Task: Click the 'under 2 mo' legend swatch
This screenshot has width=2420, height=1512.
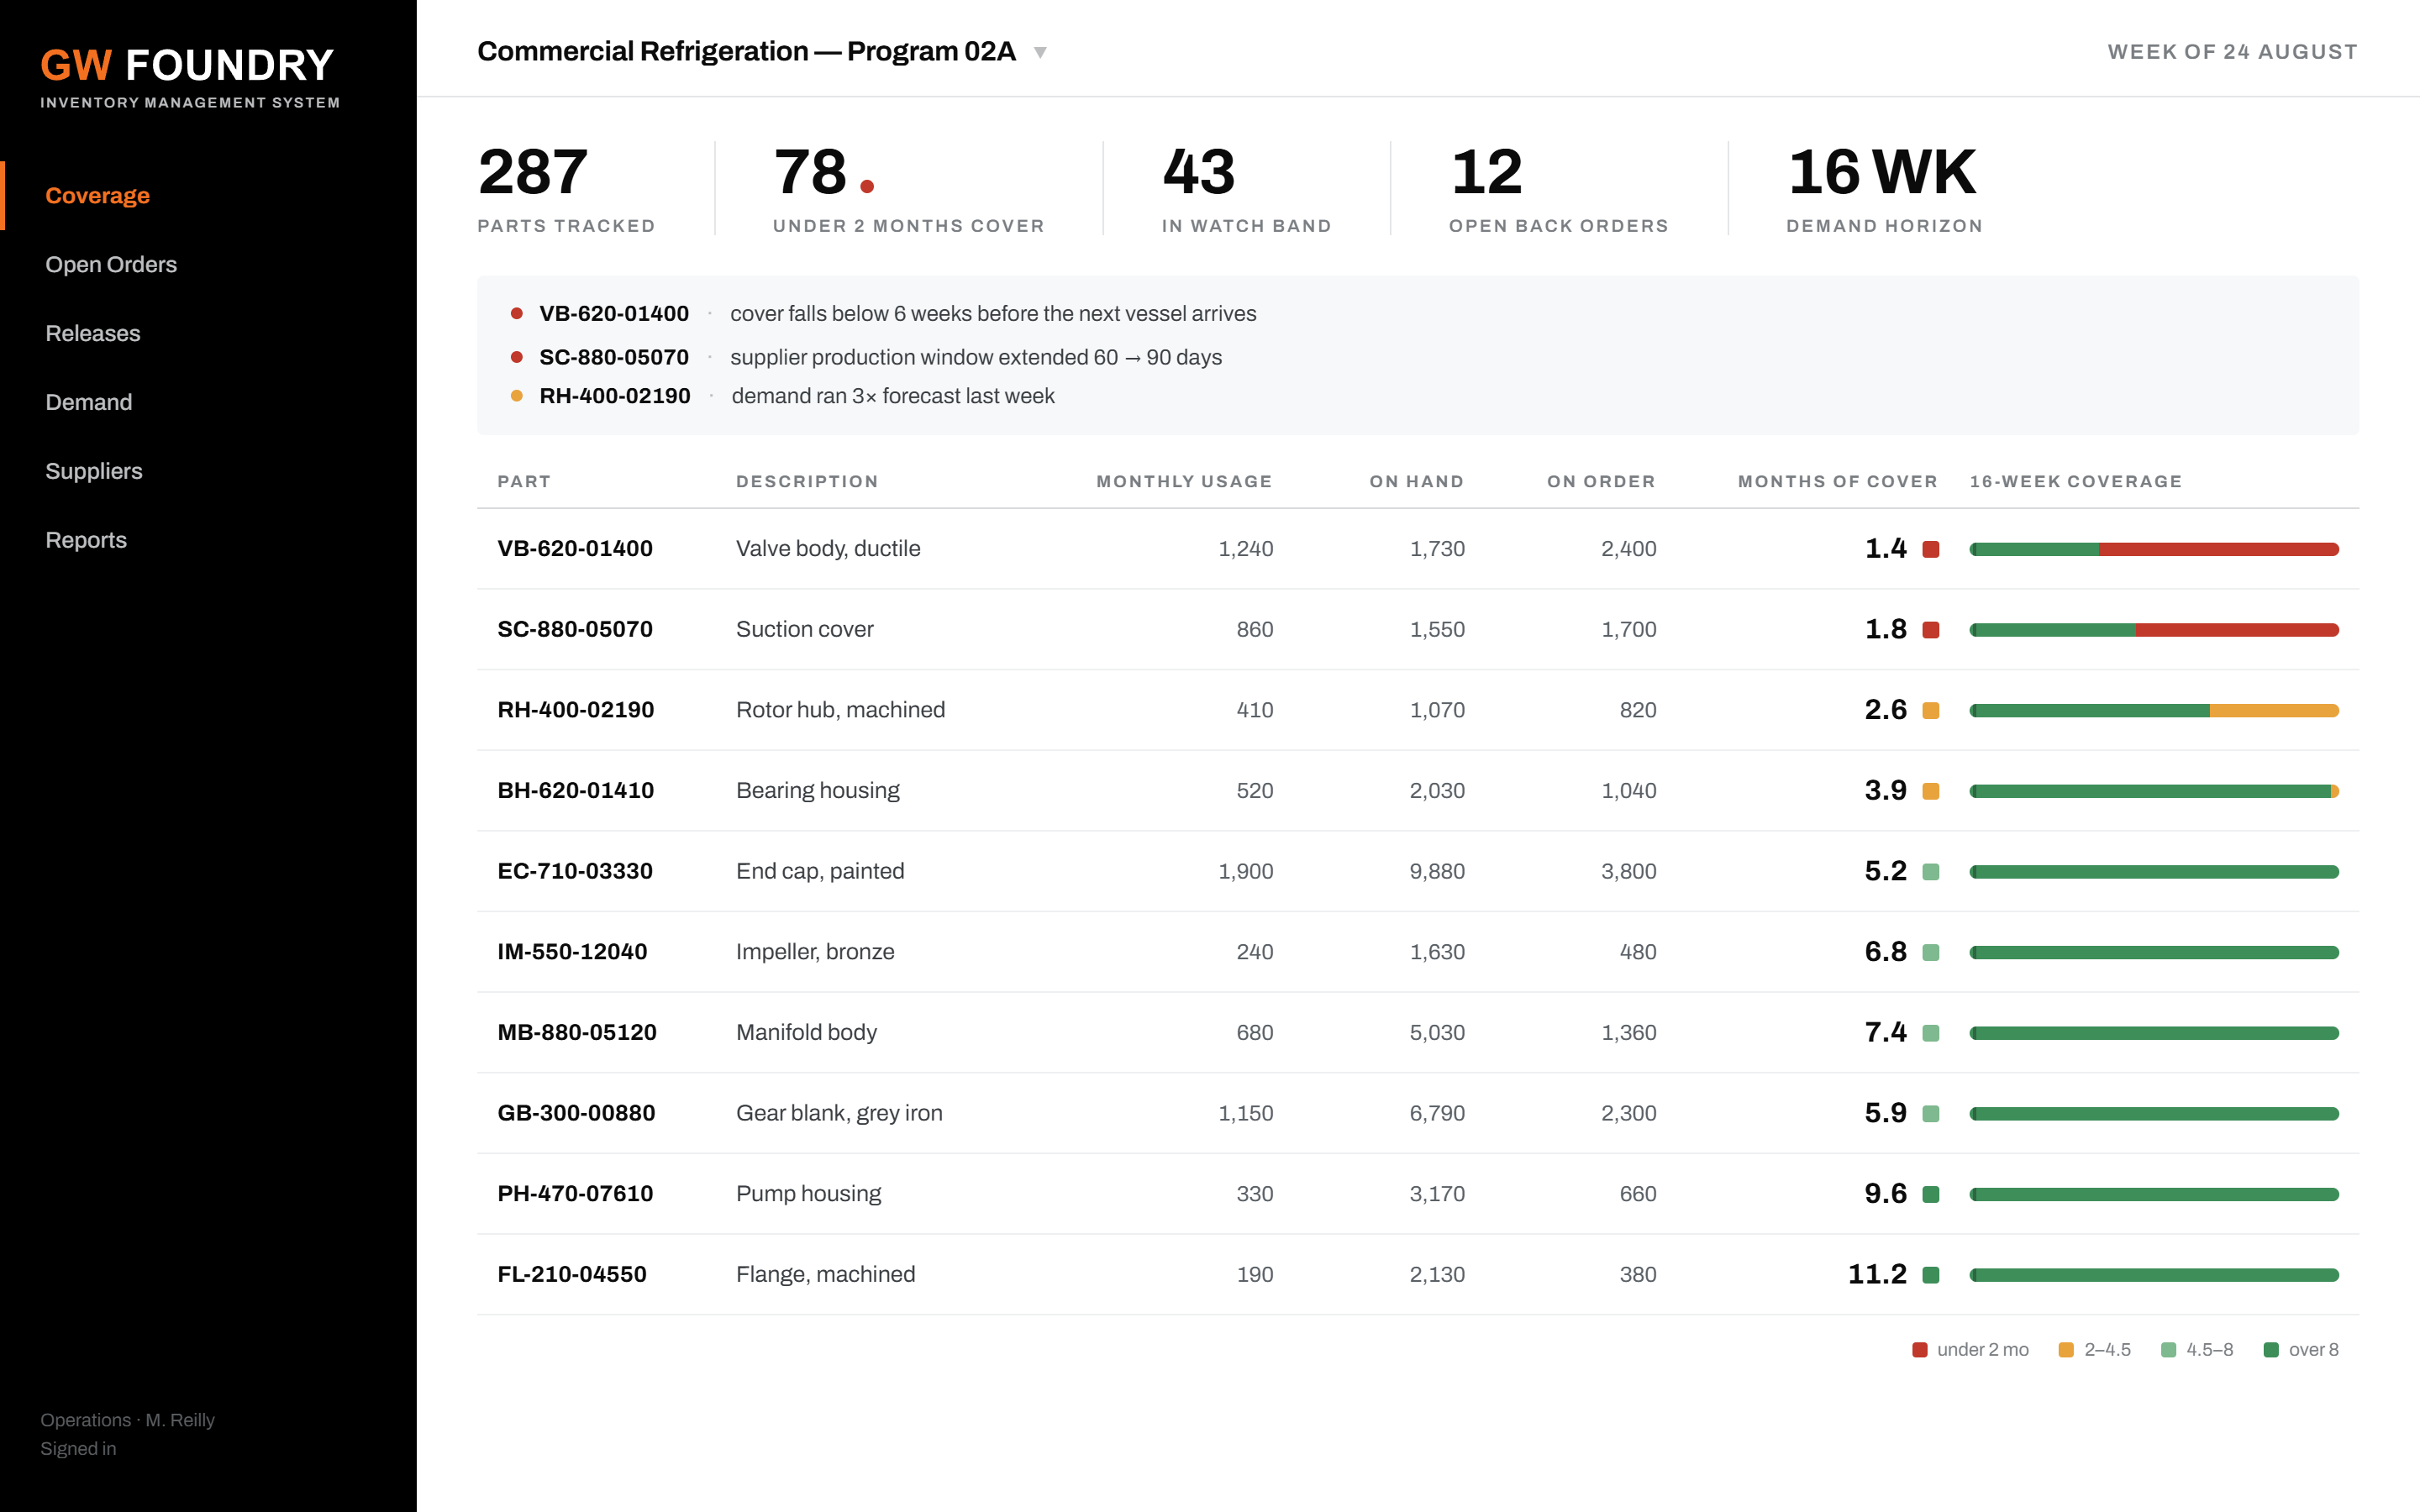Action: click(1920, 1350)
